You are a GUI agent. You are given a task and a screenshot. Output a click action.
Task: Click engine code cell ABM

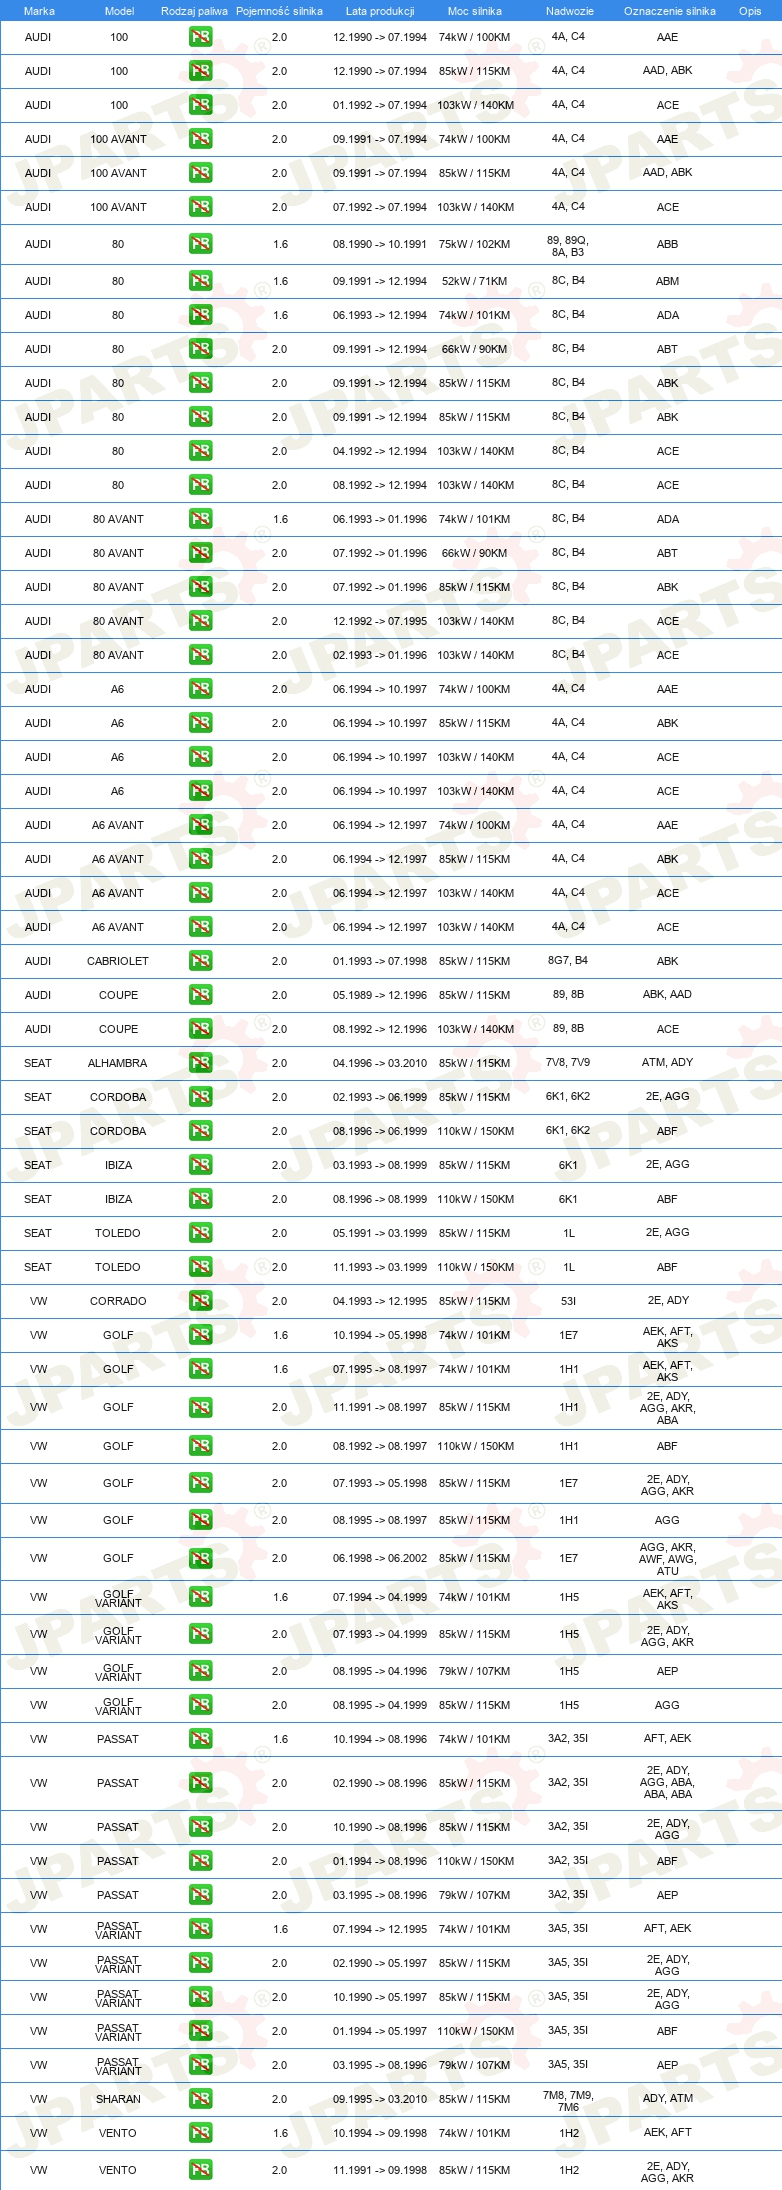click(x=667, y=281)
